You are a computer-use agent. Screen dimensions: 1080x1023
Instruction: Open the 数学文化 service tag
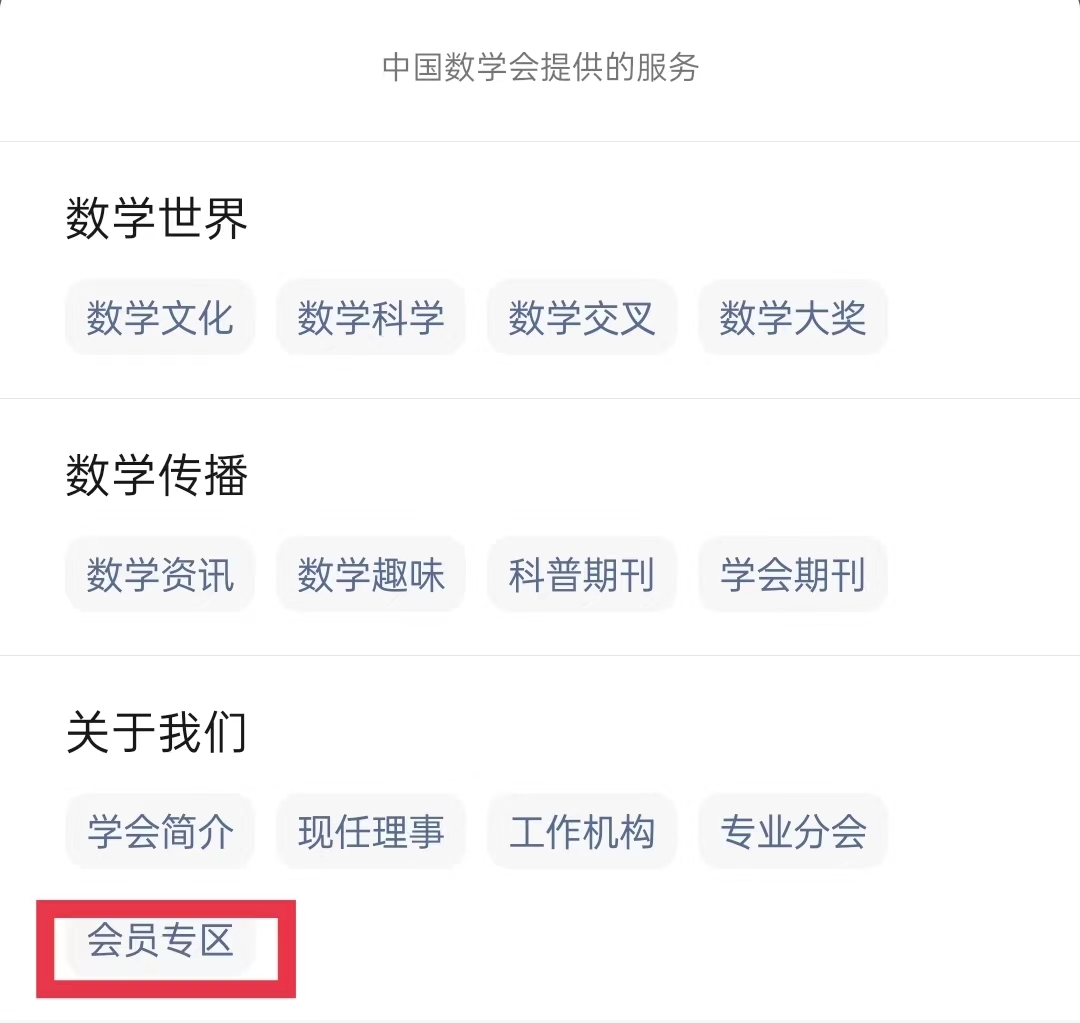tap(160, 319)
